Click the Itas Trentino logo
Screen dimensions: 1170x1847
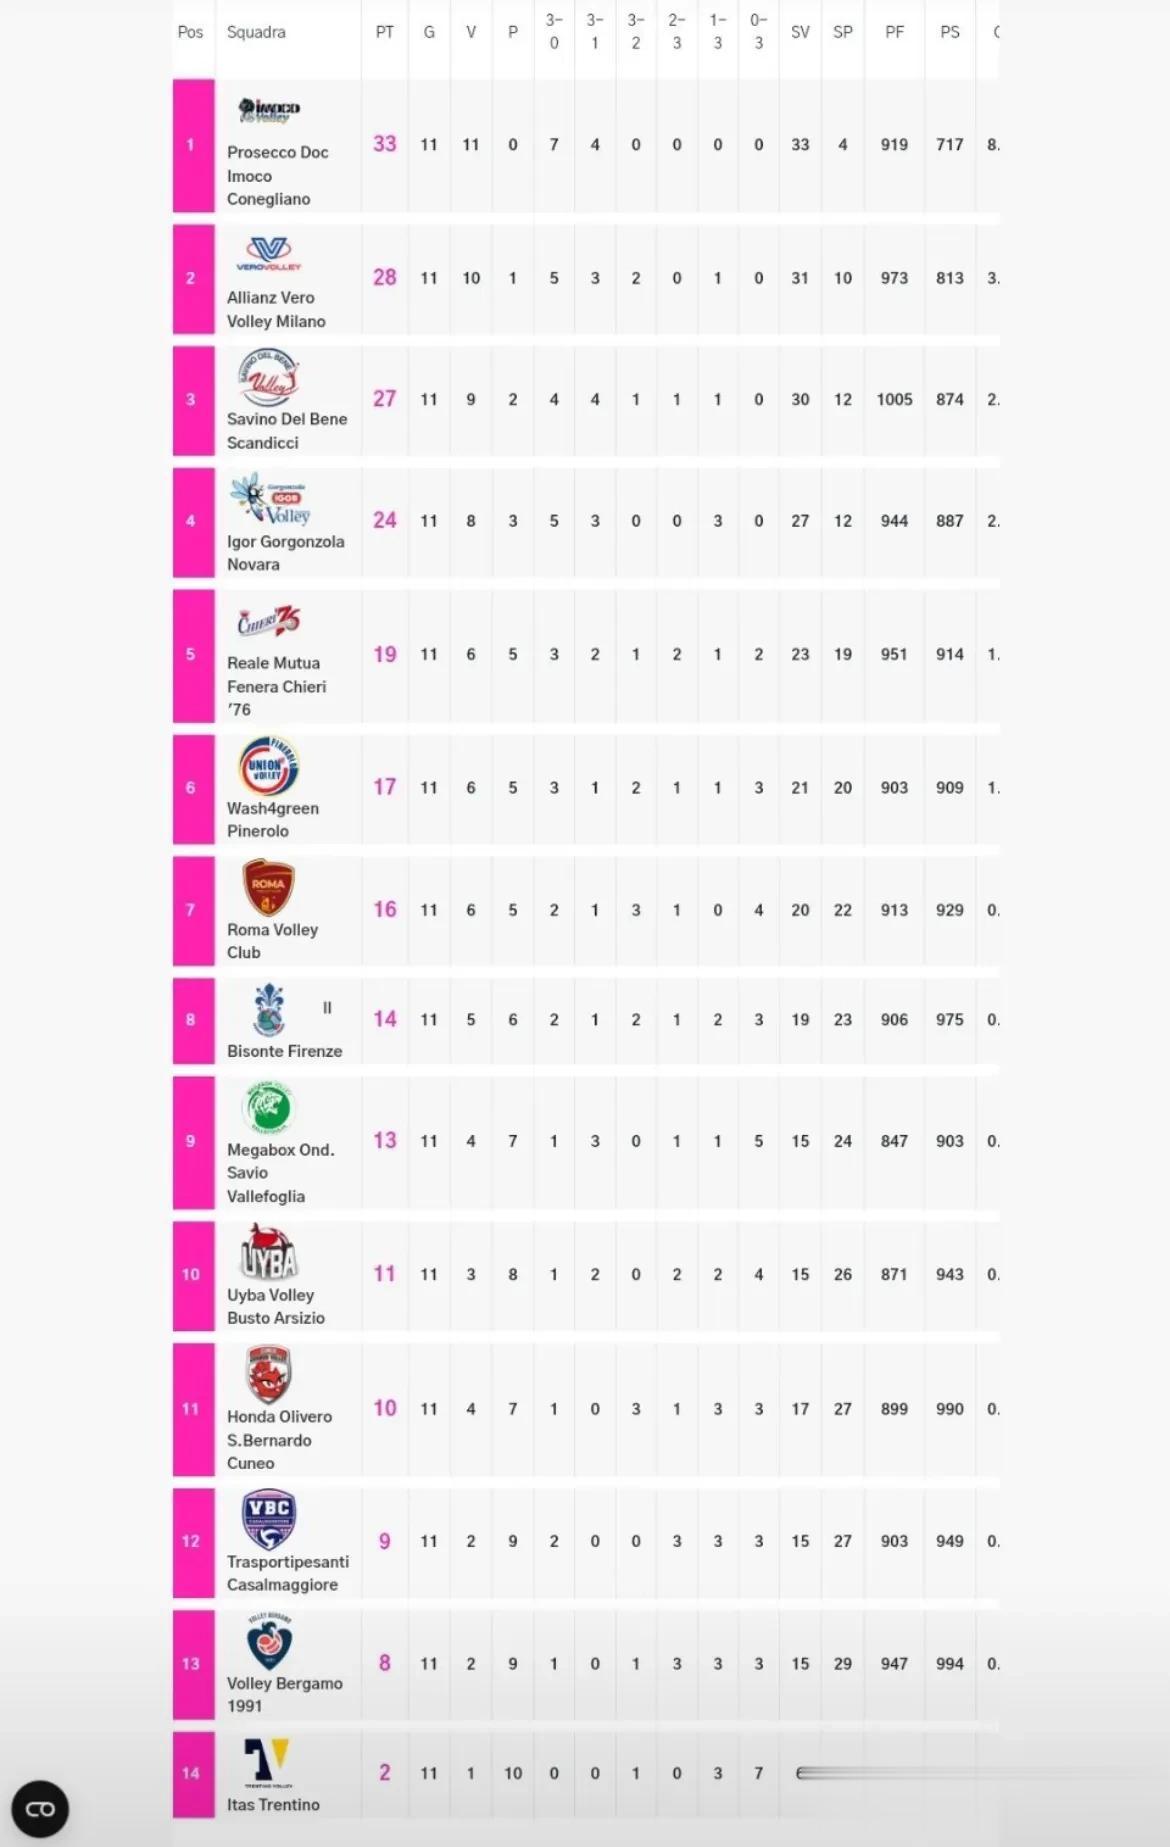[x=268, y=1763]
